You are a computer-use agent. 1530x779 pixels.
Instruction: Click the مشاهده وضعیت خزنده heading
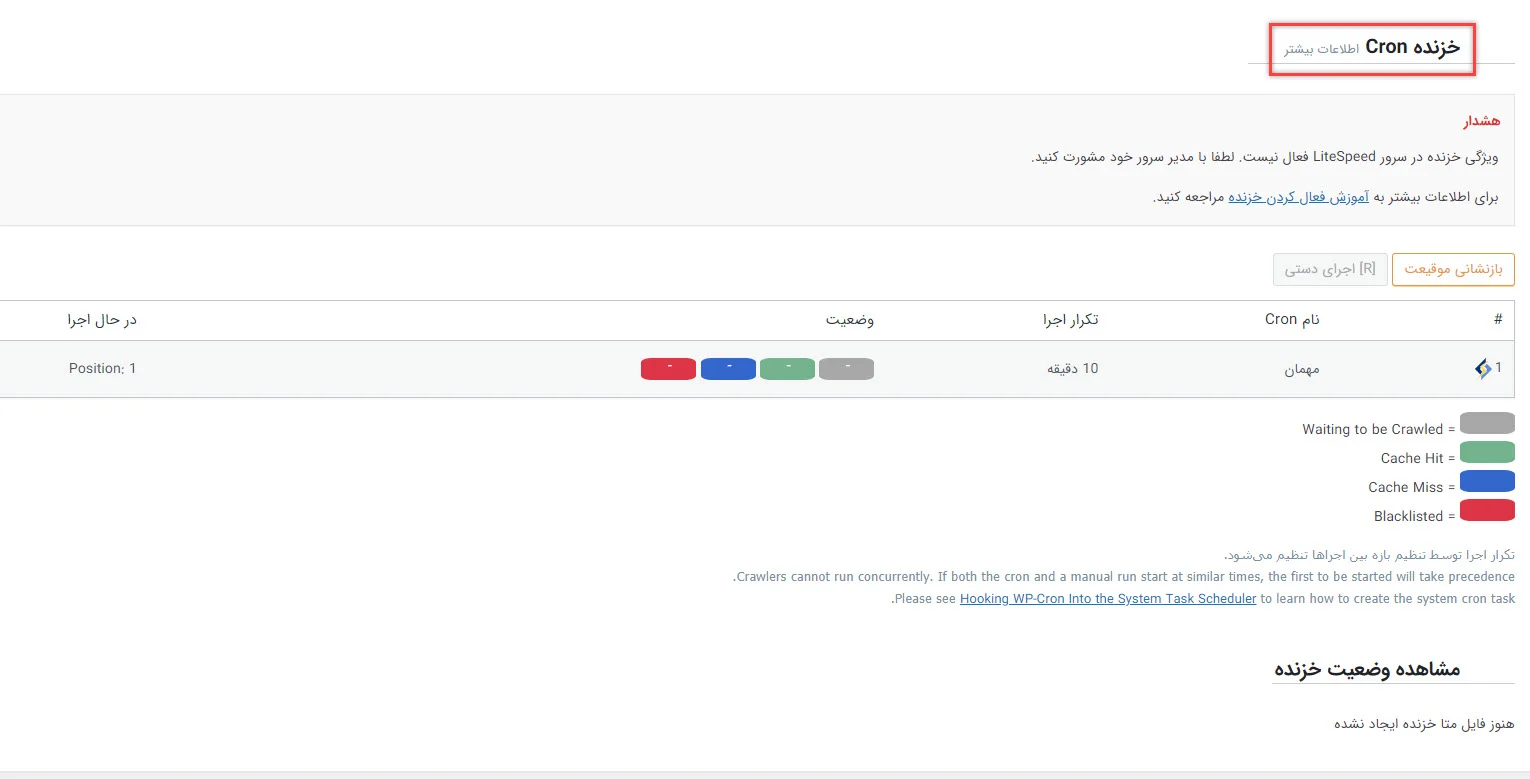click(1367, 669)
